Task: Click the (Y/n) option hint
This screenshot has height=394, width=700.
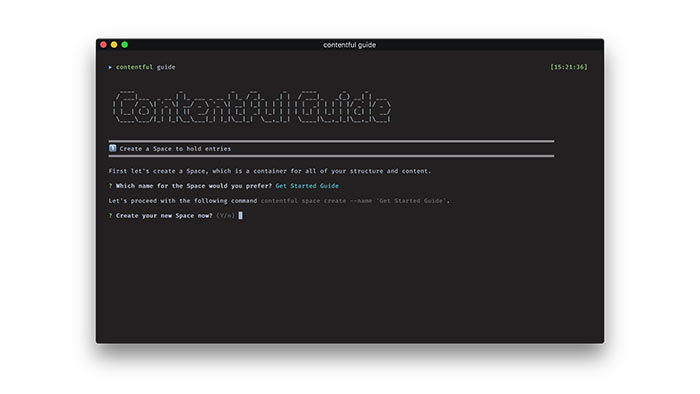Action: pos(225,216)
